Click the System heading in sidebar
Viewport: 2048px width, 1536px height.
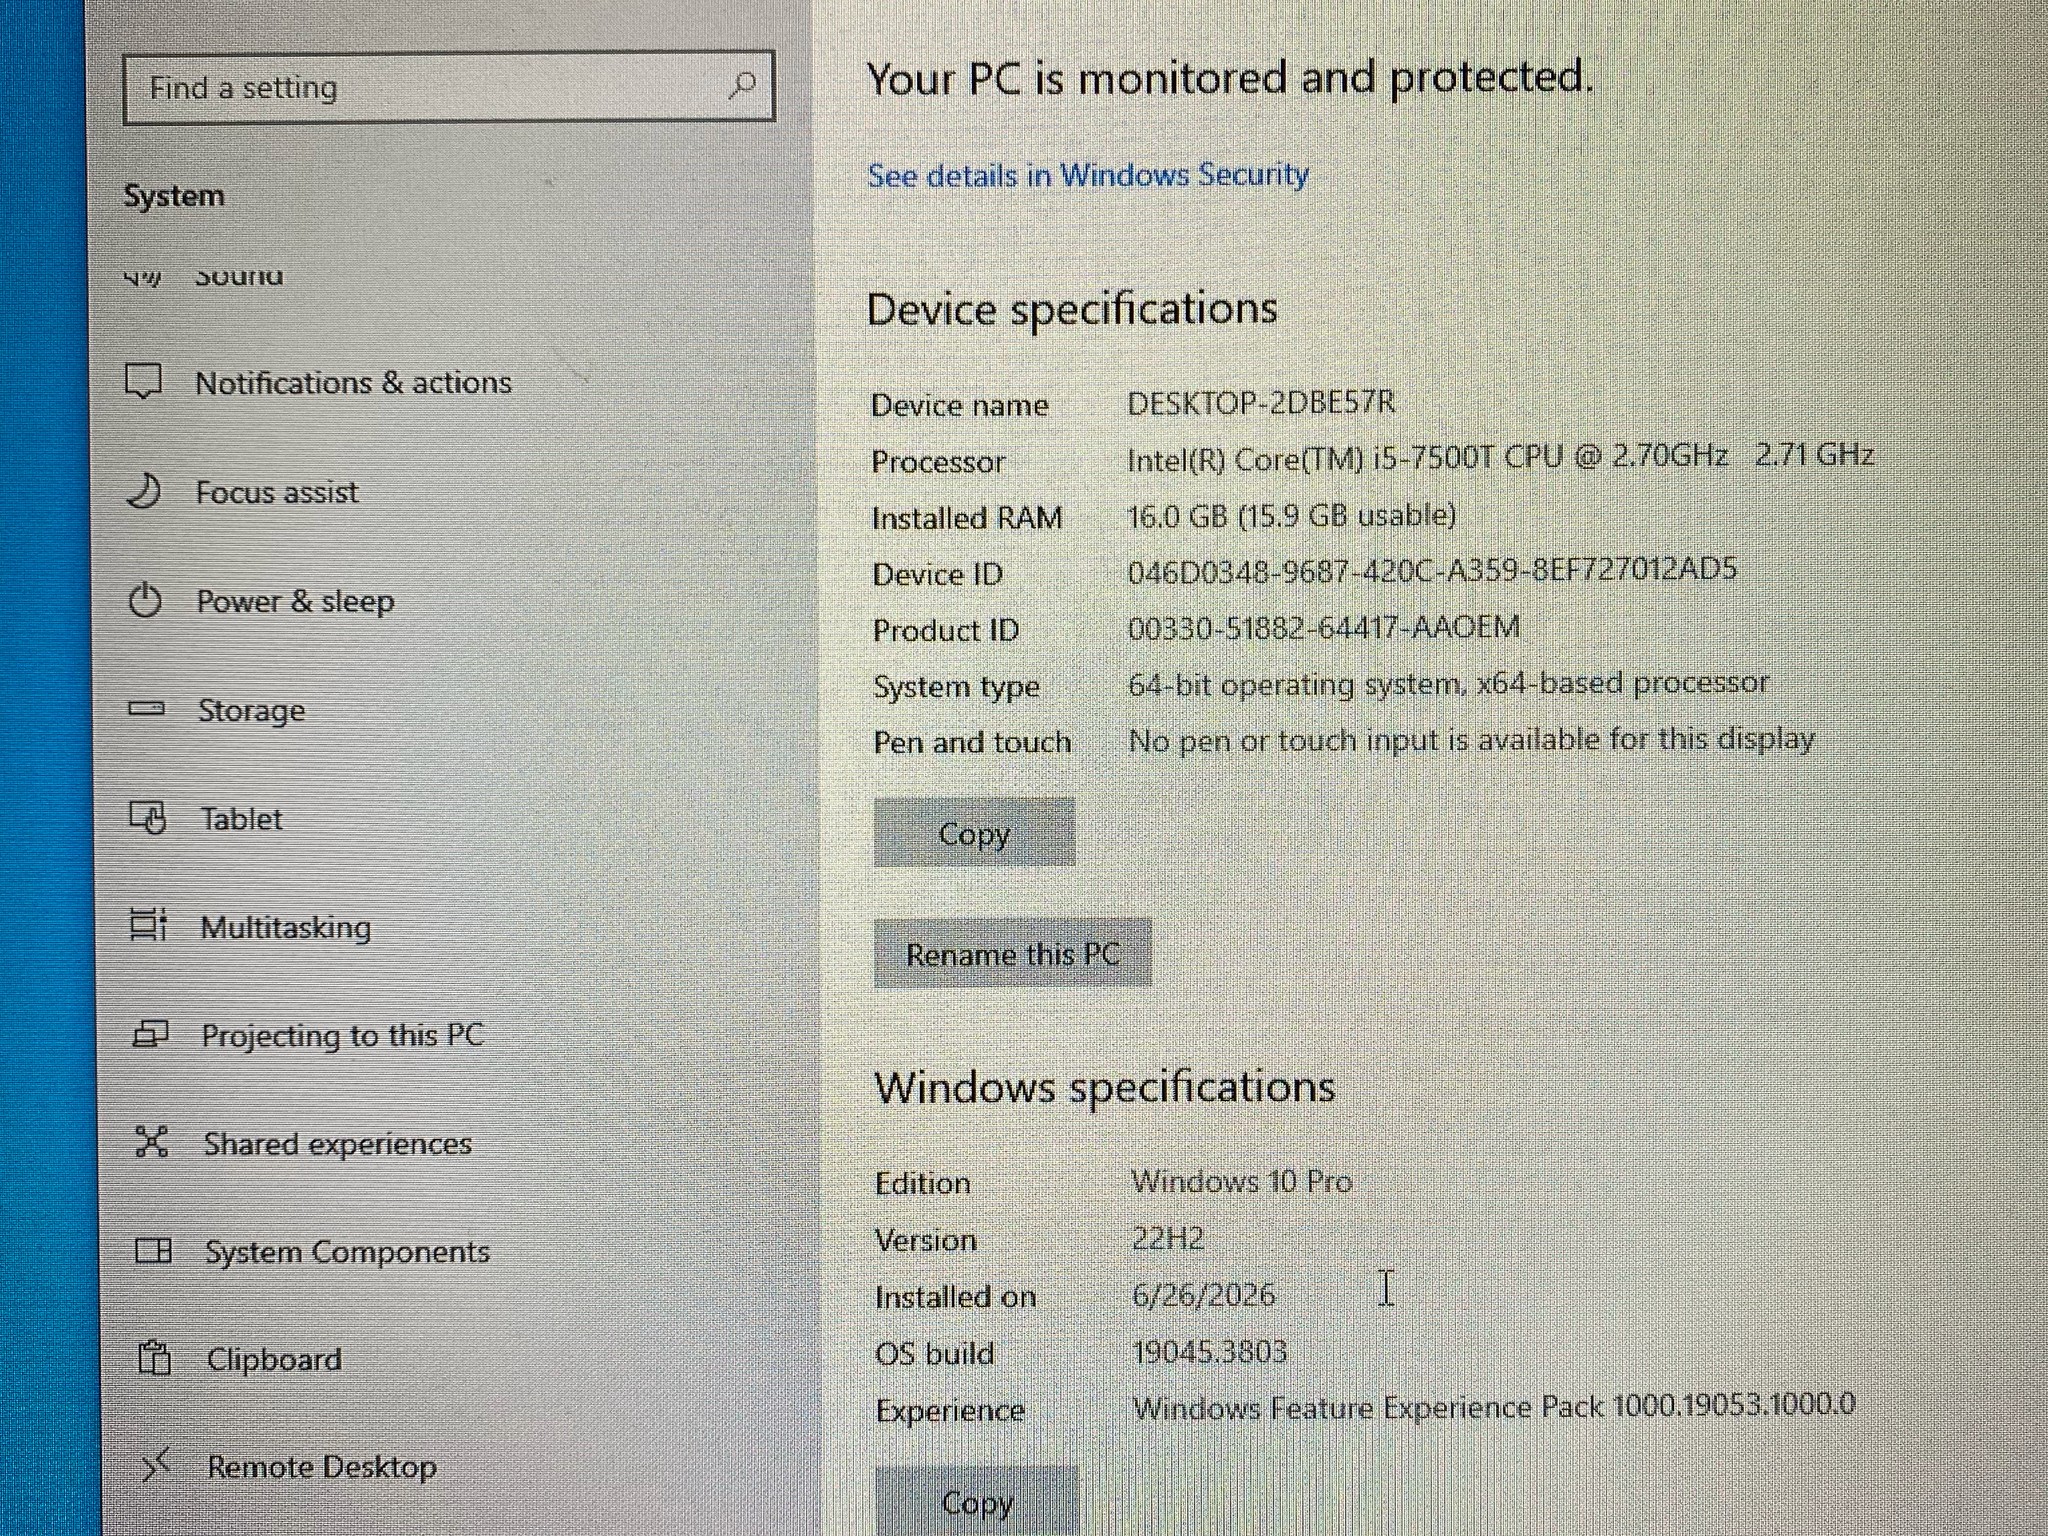[x=174, y=196]
